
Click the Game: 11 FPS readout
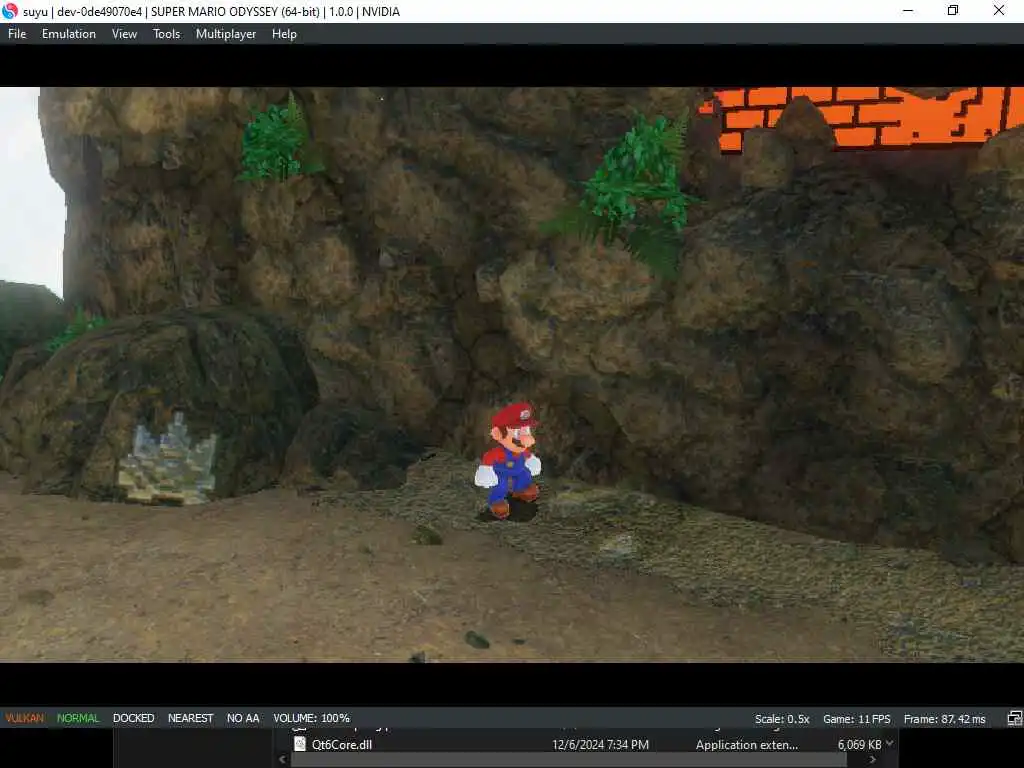point(856,719)
